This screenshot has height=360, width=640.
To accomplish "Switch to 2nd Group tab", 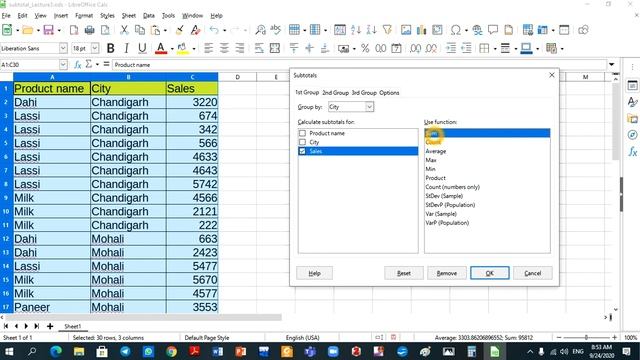I will [x=335, y=93].
